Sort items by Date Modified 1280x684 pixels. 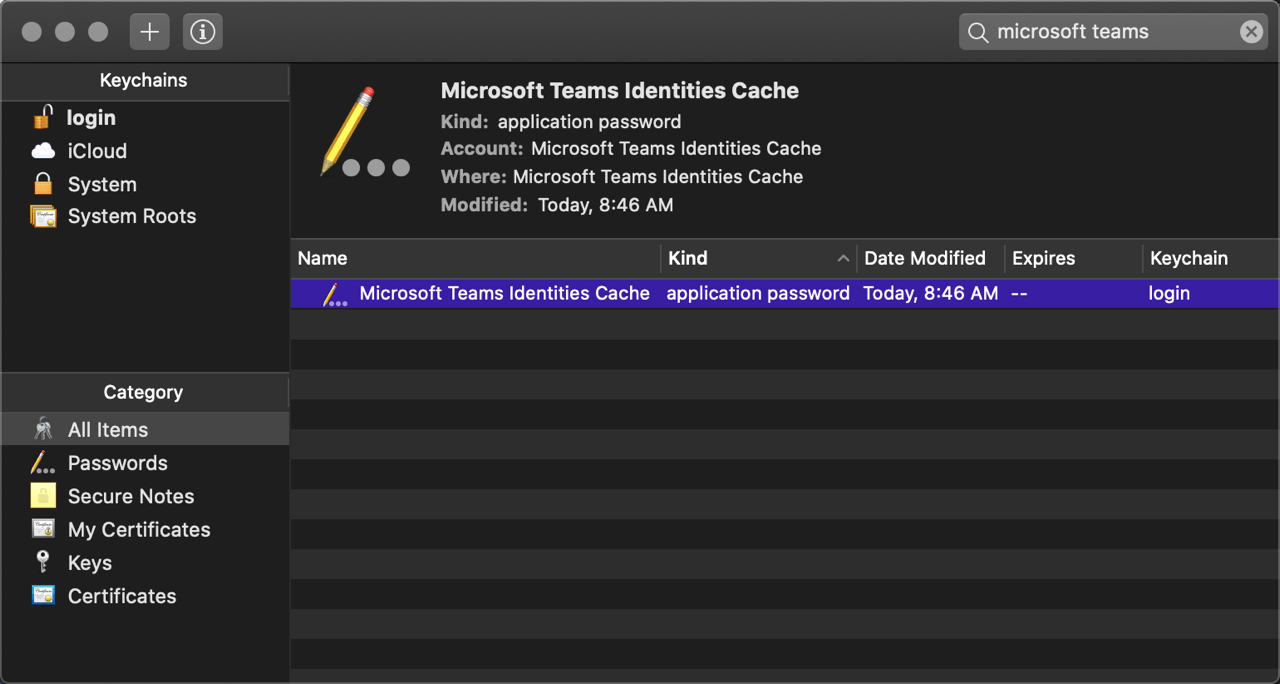click(924, 258)
